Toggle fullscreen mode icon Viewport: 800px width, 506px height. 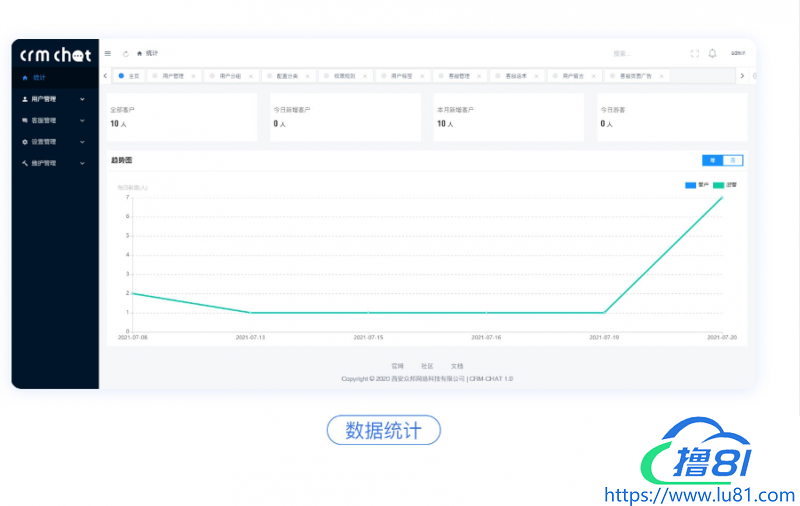695,53
